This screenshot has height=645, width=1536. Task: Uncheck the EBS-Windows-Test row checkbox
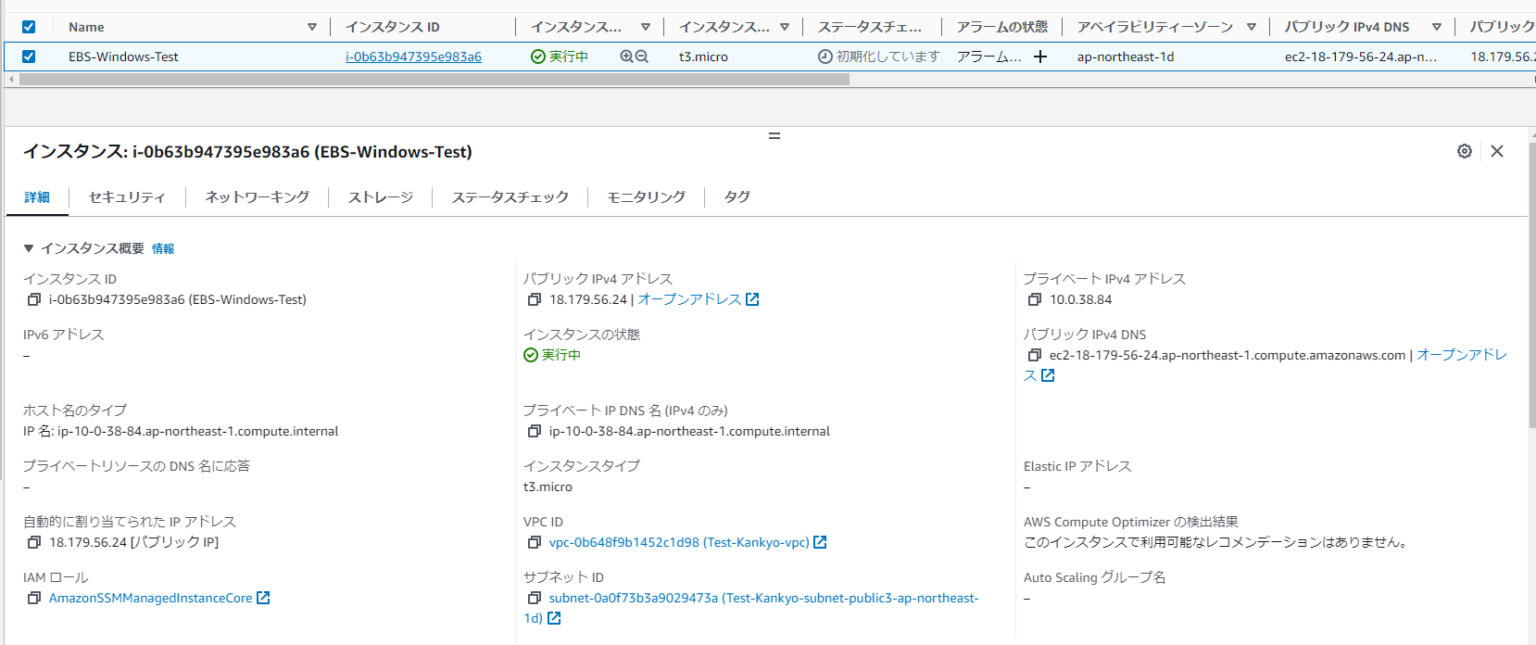pos(28,57)
